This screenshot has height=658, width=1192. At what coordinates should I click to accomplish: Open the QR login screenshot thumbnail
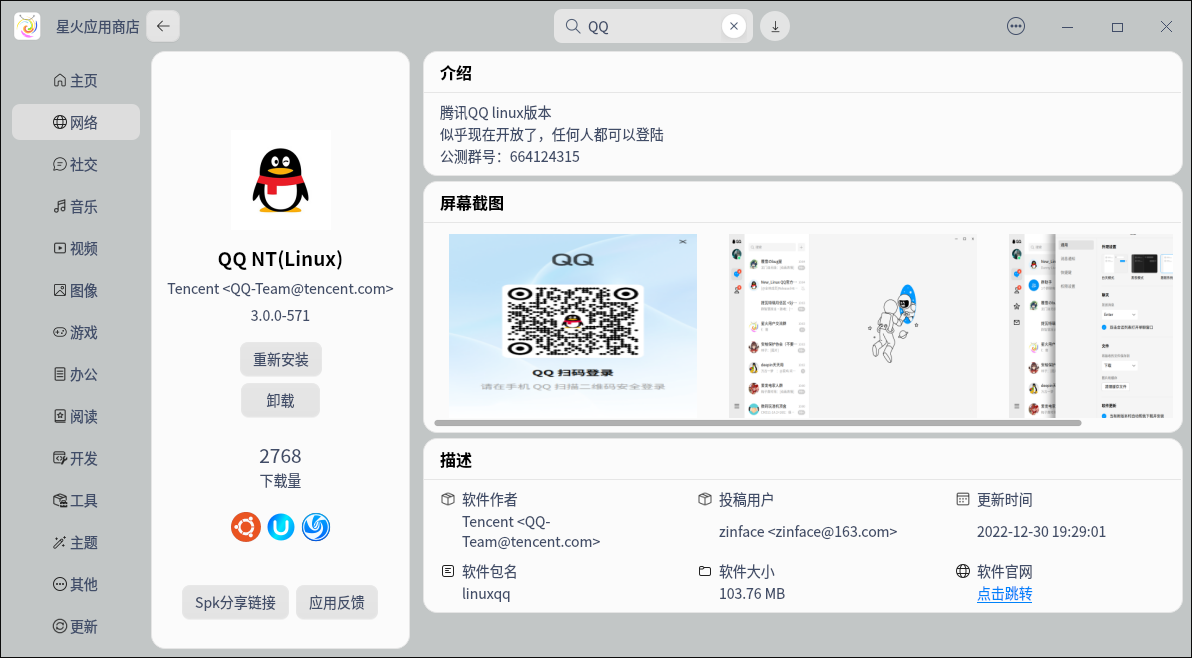(572, 325)
